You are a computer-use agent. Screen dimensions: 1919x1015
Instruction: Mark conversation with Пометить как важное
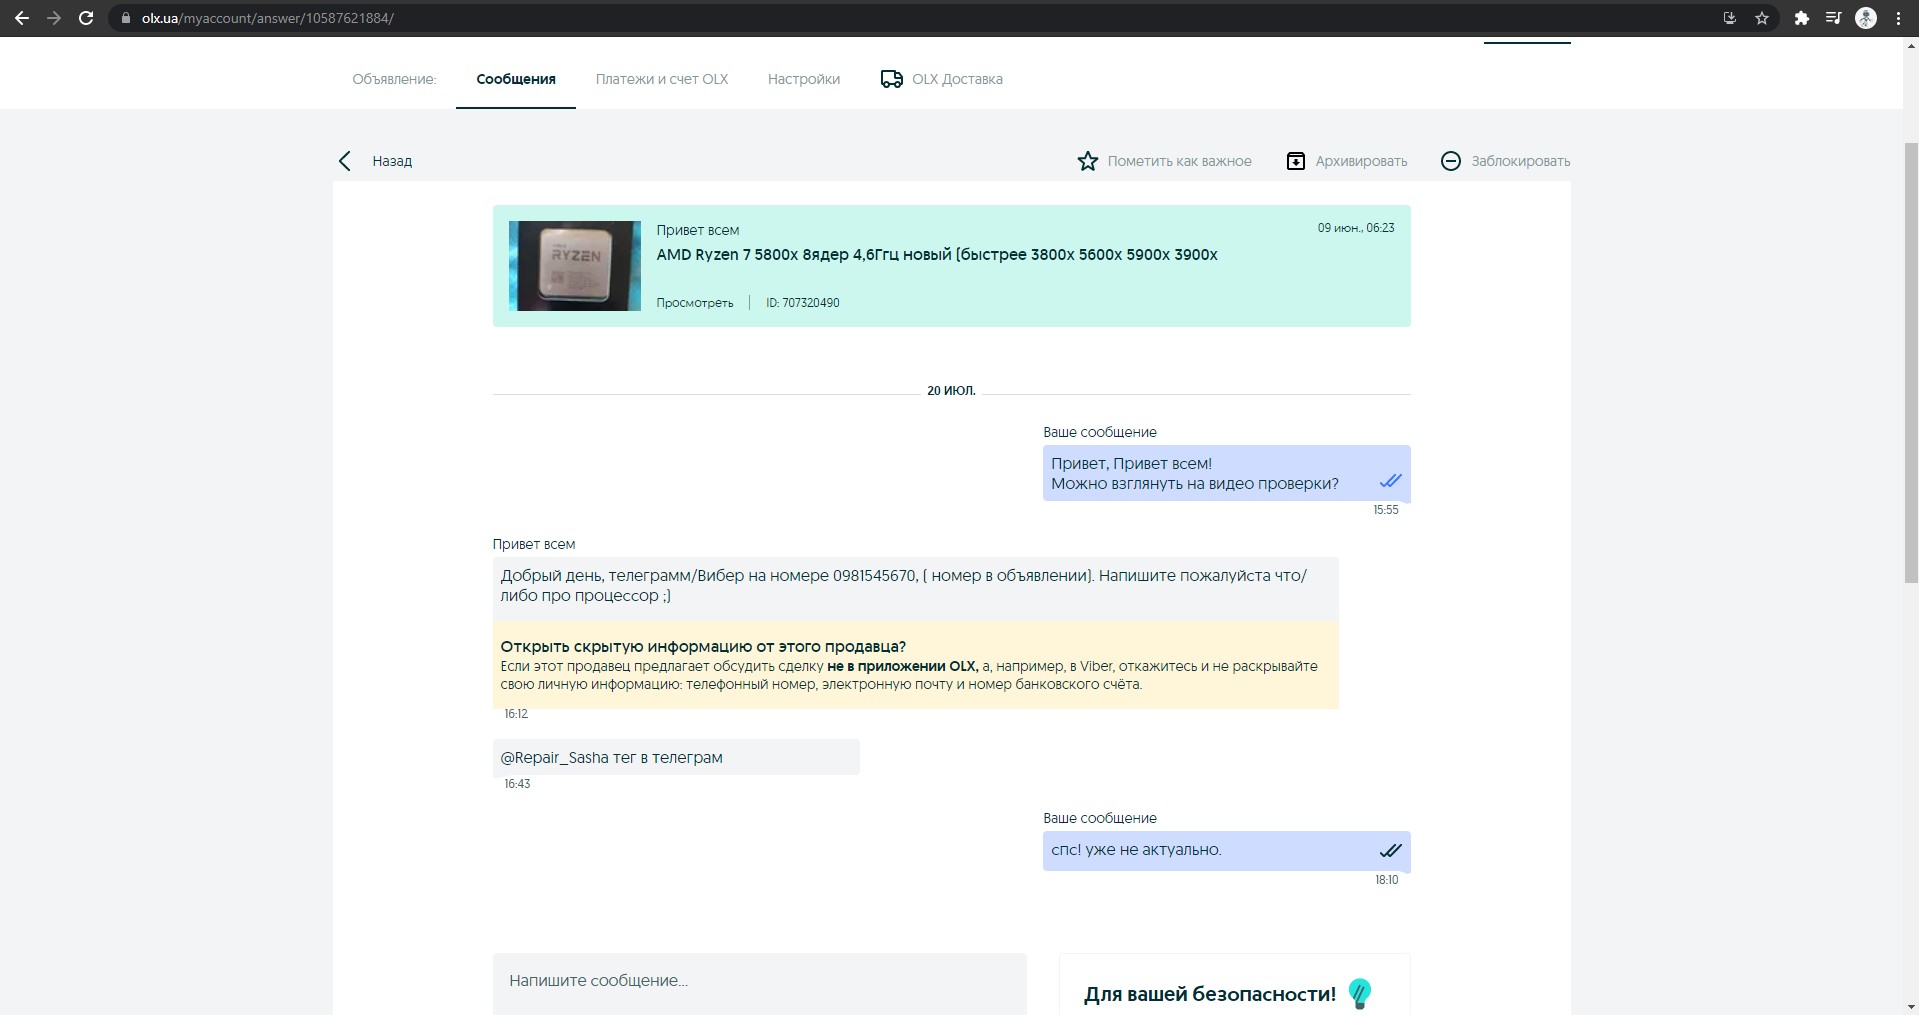coord(1164,161)
